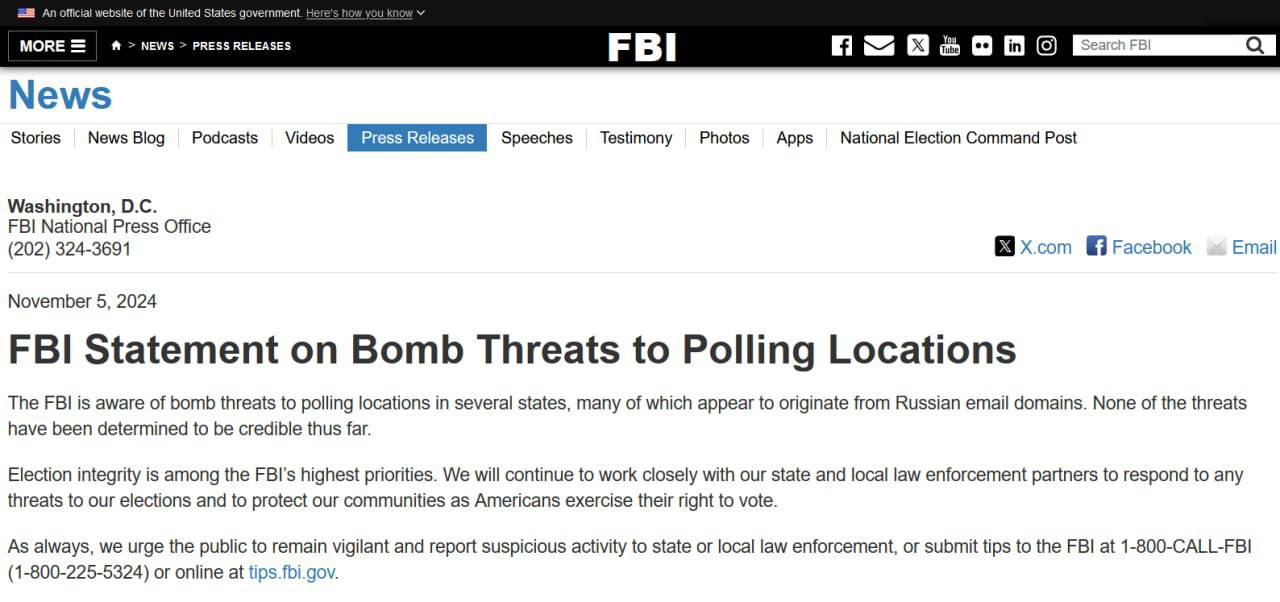Screen dimensions: 1280x602
Task: Click the Search FBI input field
Action: tap(1155, 46)
